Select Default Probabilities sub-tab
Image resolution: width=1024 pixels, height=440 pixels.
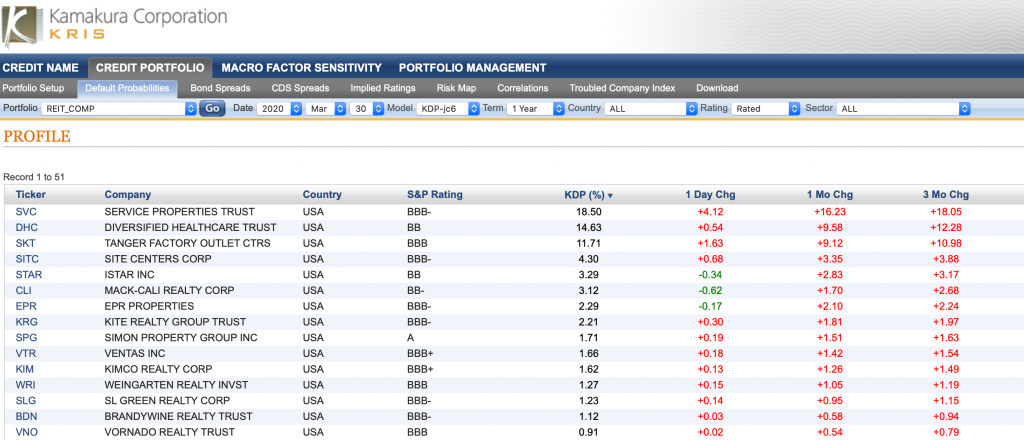(x=127, y=88)
